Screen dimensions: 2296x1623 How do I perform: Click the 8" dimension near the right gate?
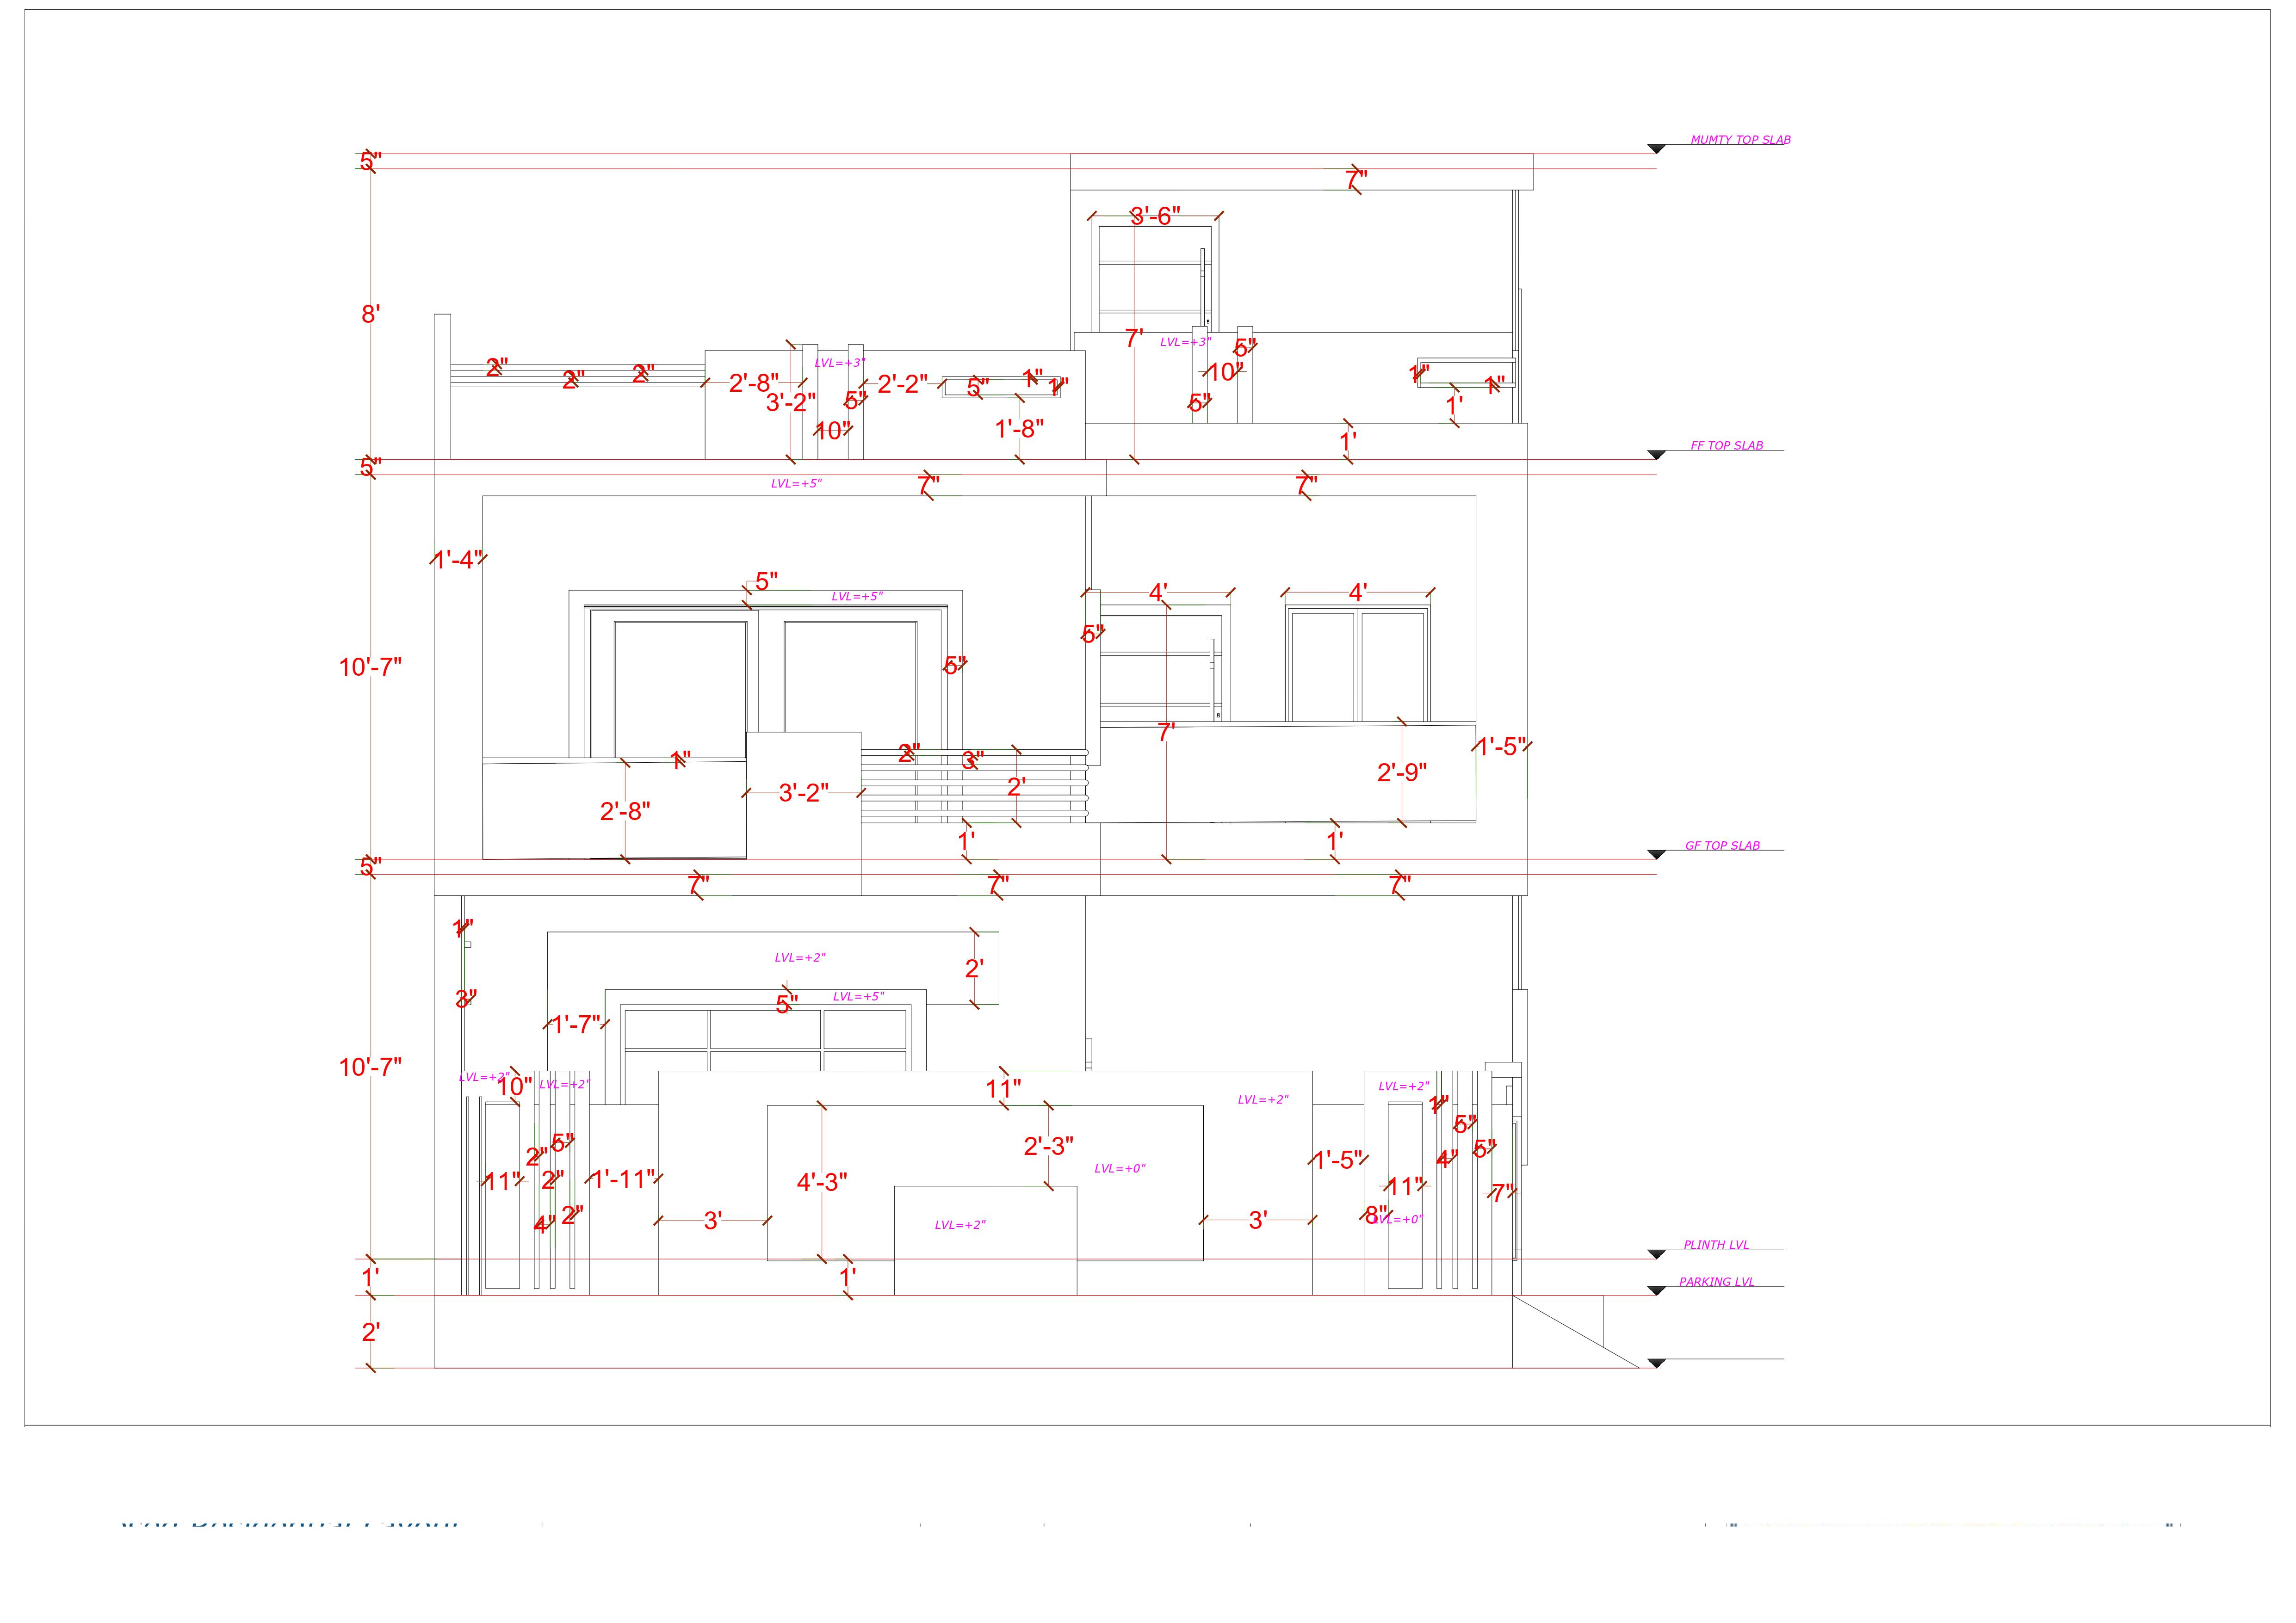(1376, 1216)
